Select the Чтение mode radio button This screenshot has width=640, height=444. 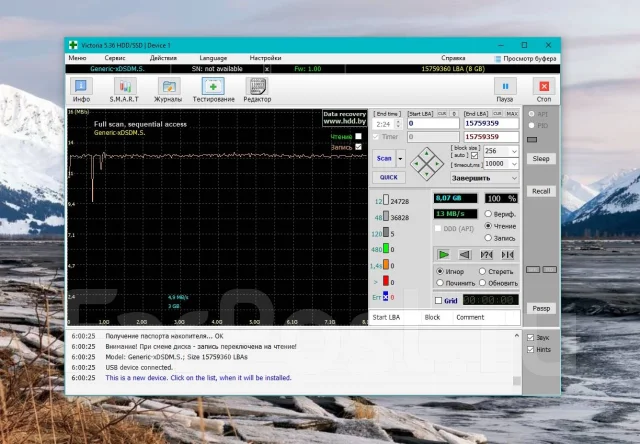pyautogui.click(x=488, y=226)
